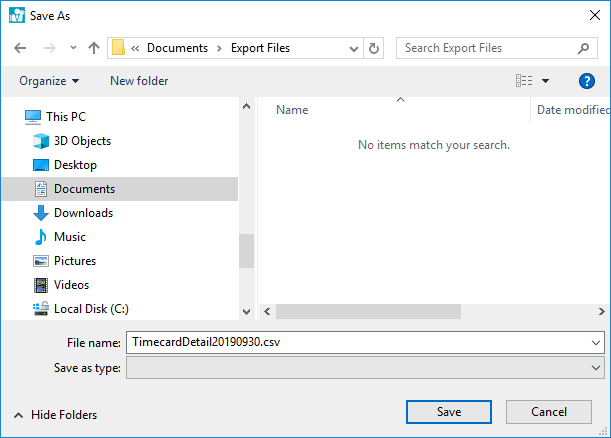
Task: Sort by the Name column header
Action: coord(292,110)
